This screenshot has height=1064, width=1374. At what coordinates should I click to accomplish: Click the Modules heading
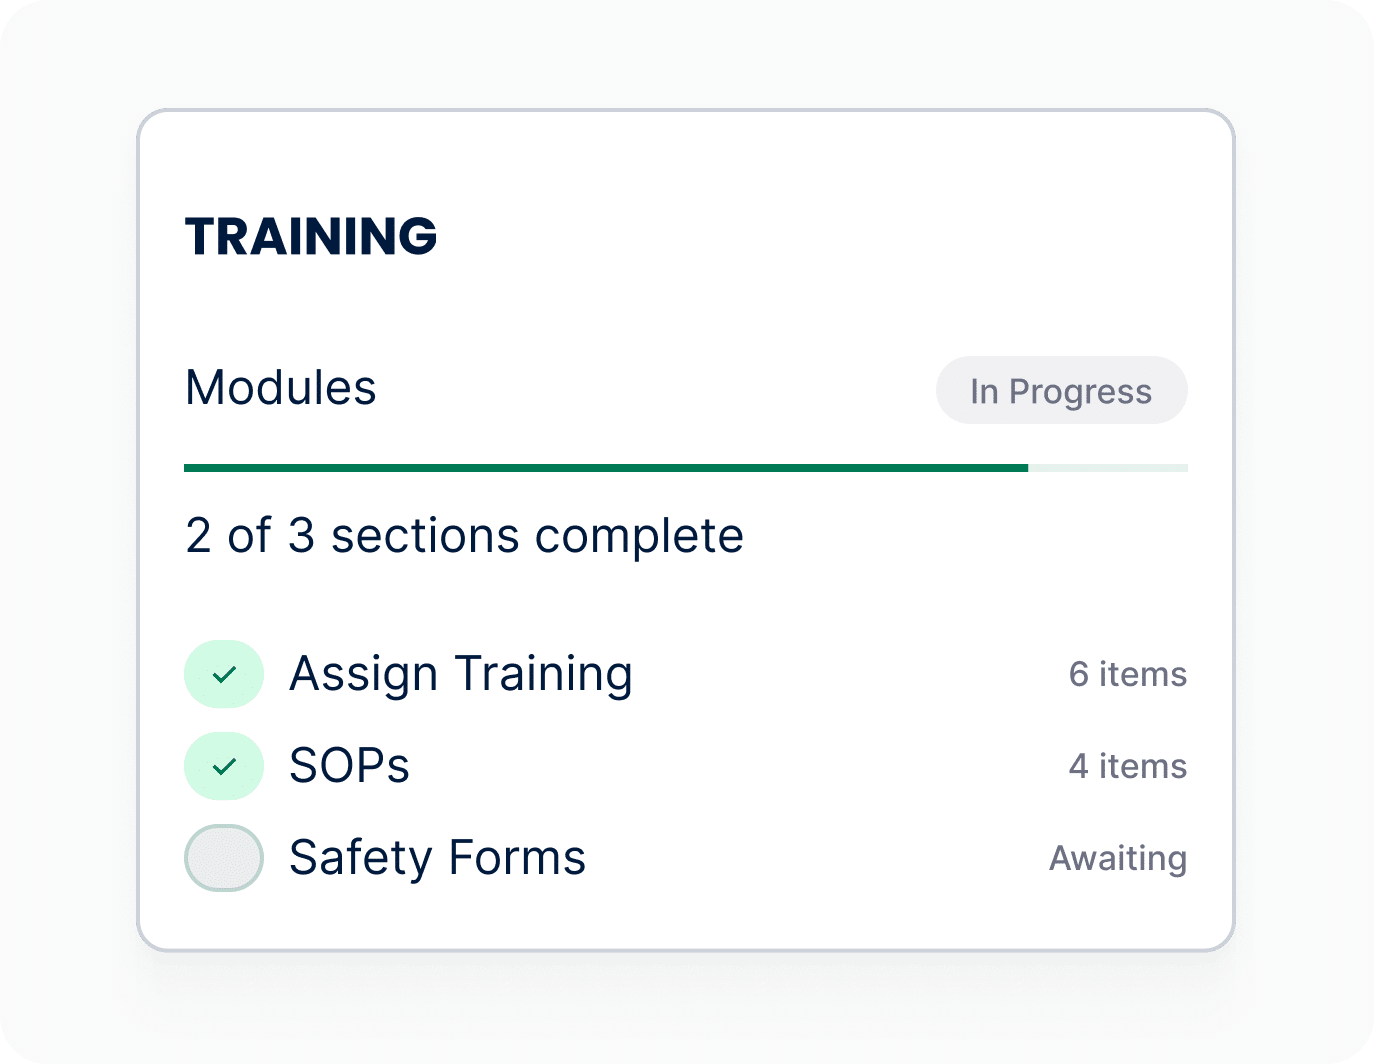[x=281, y=388]
